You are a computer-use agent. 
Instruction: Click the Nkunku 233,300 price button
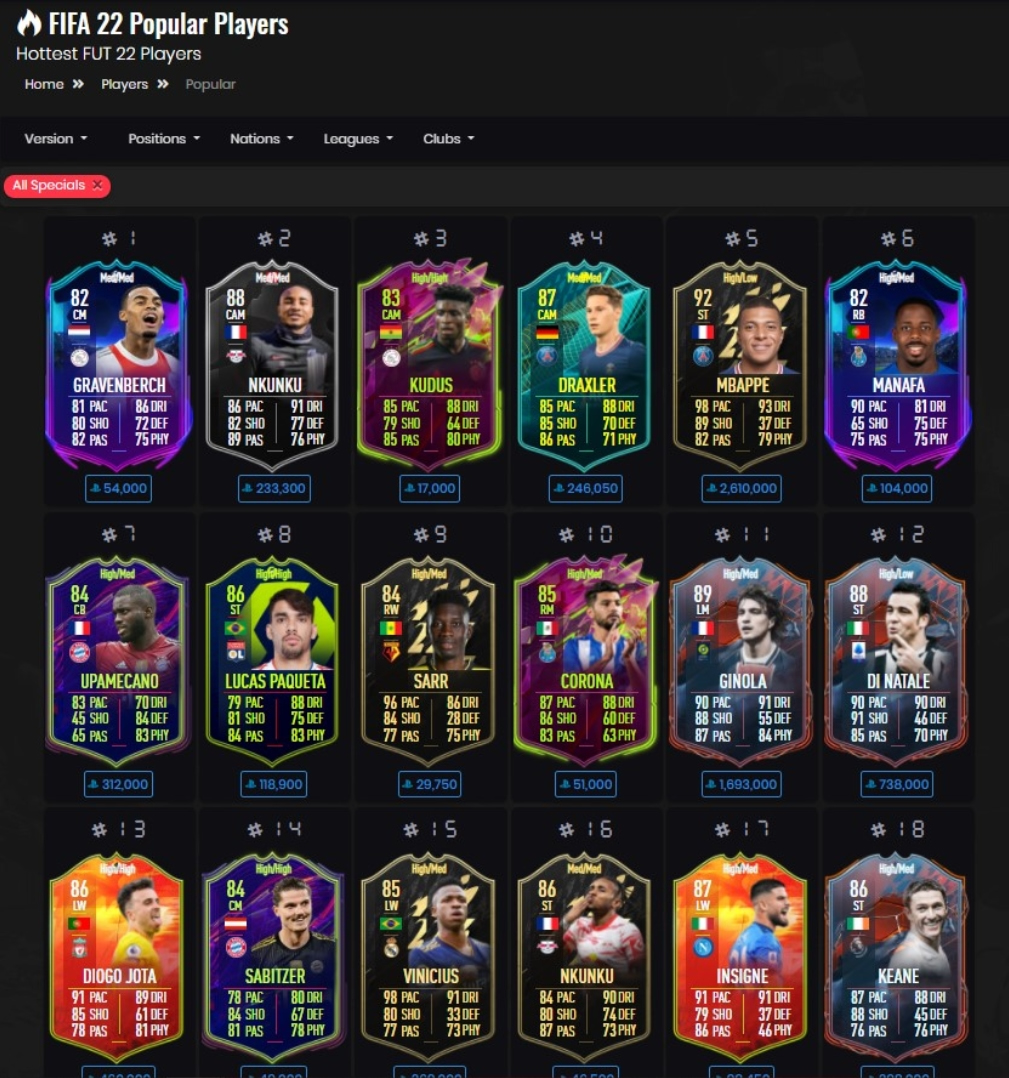click(274, 488)
